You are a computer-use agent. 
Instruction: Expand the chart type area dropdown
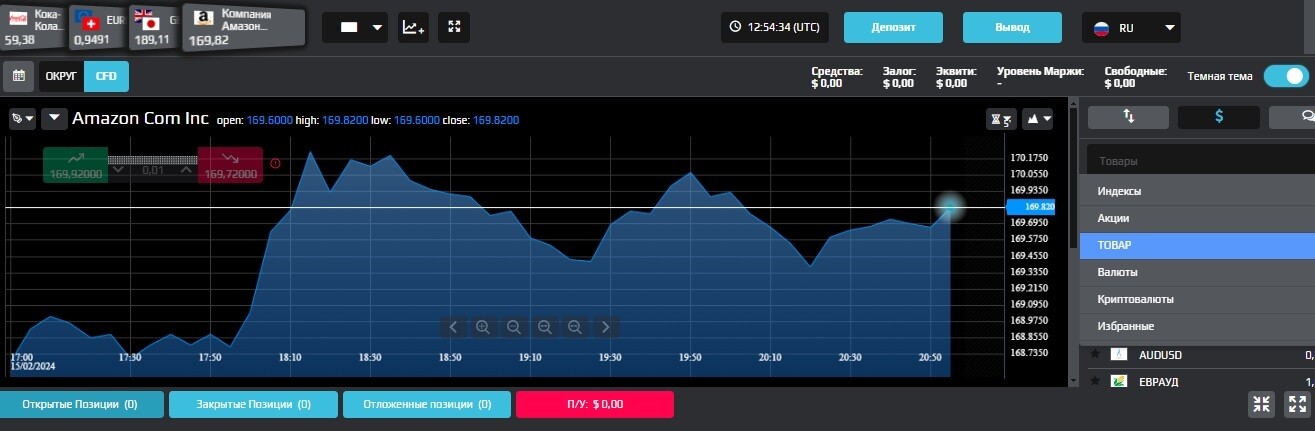tap(1039, 120)
